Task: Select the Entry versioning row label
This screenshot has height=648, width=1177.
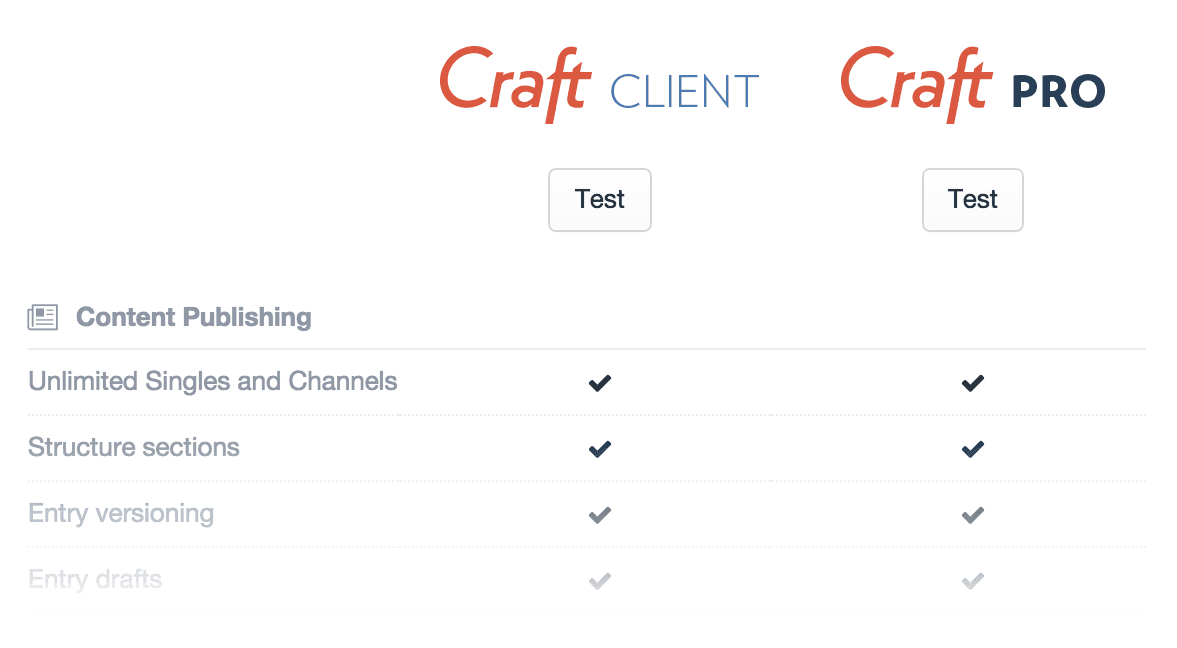Action: coord(121,514)
